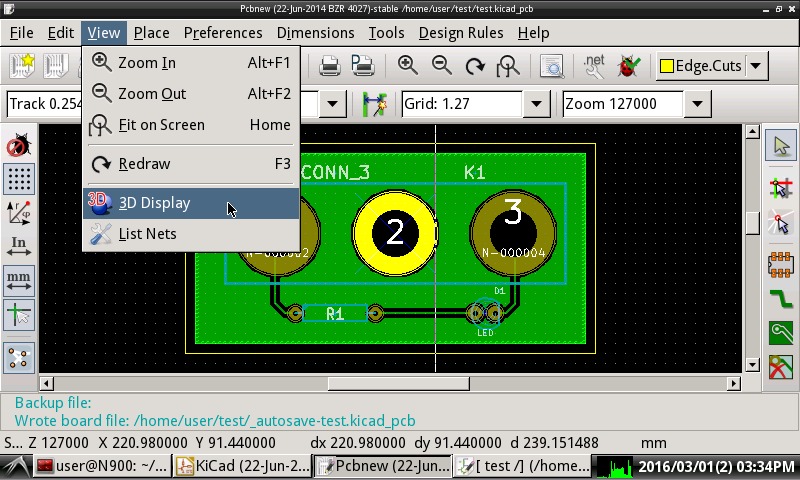The height and width of the screenshot is (480, 800).
Task: Select the add module tool
Action: (x=781, y=265)
